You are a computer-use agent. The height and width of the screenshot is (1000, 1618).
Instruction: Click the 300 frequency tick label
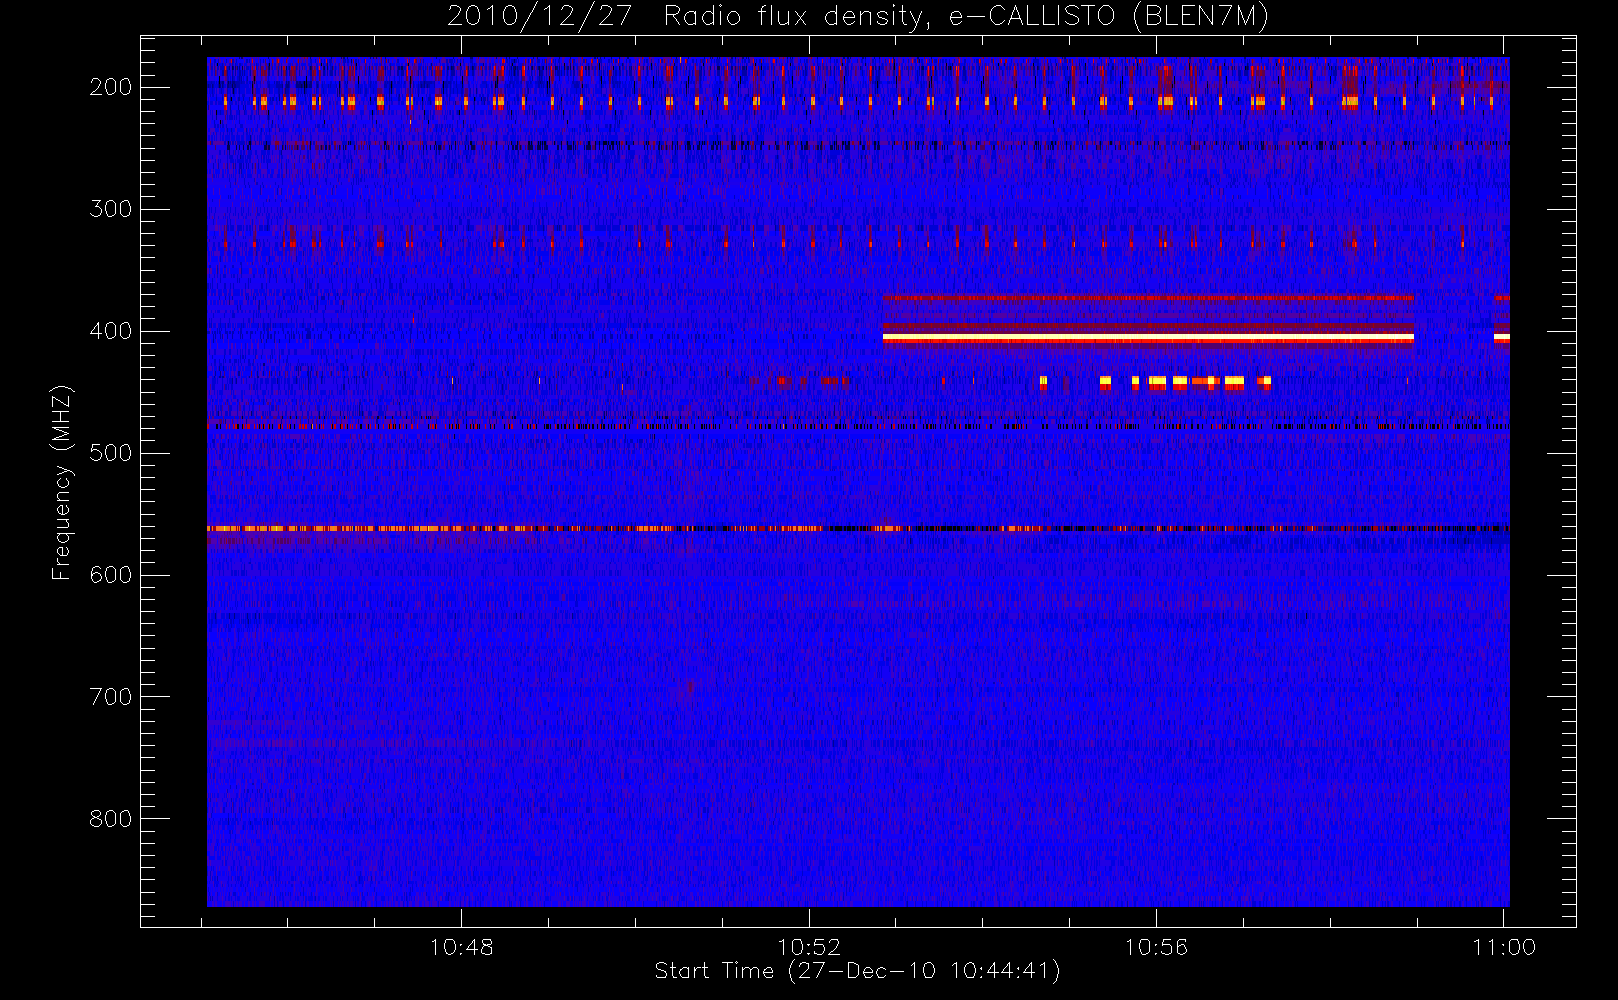coord(111,209)
